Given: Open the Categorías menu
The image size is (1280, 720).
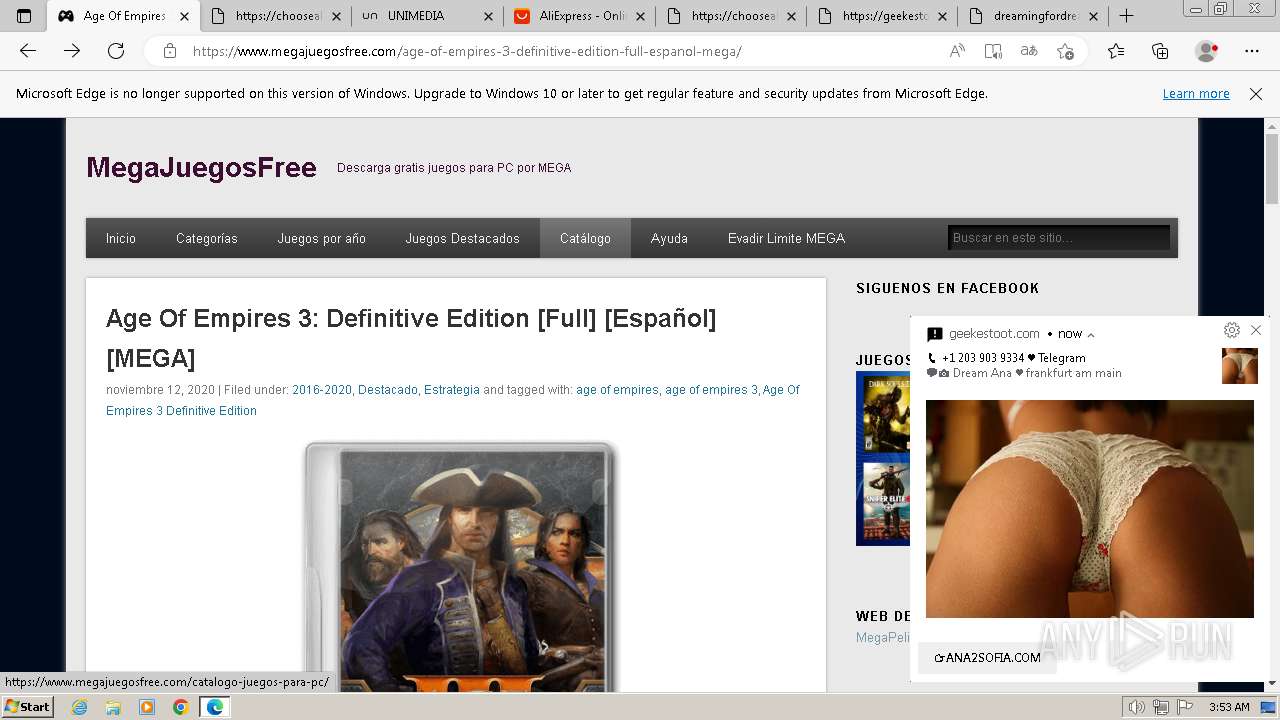Looking at the screenshot, I should (207, 238).
